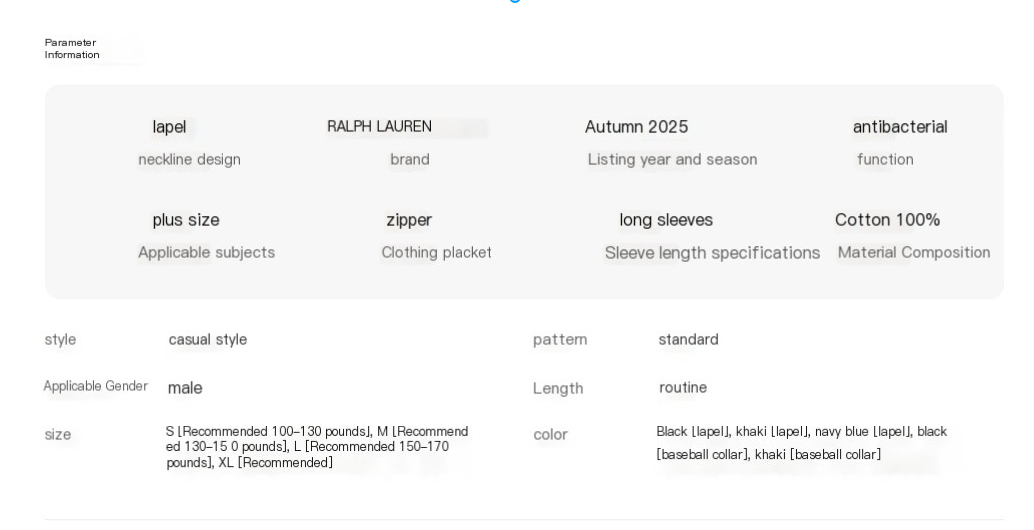Click the casual style value
Image resolution: width=1034 pixels, height=530 pixels.
[208, 340]
